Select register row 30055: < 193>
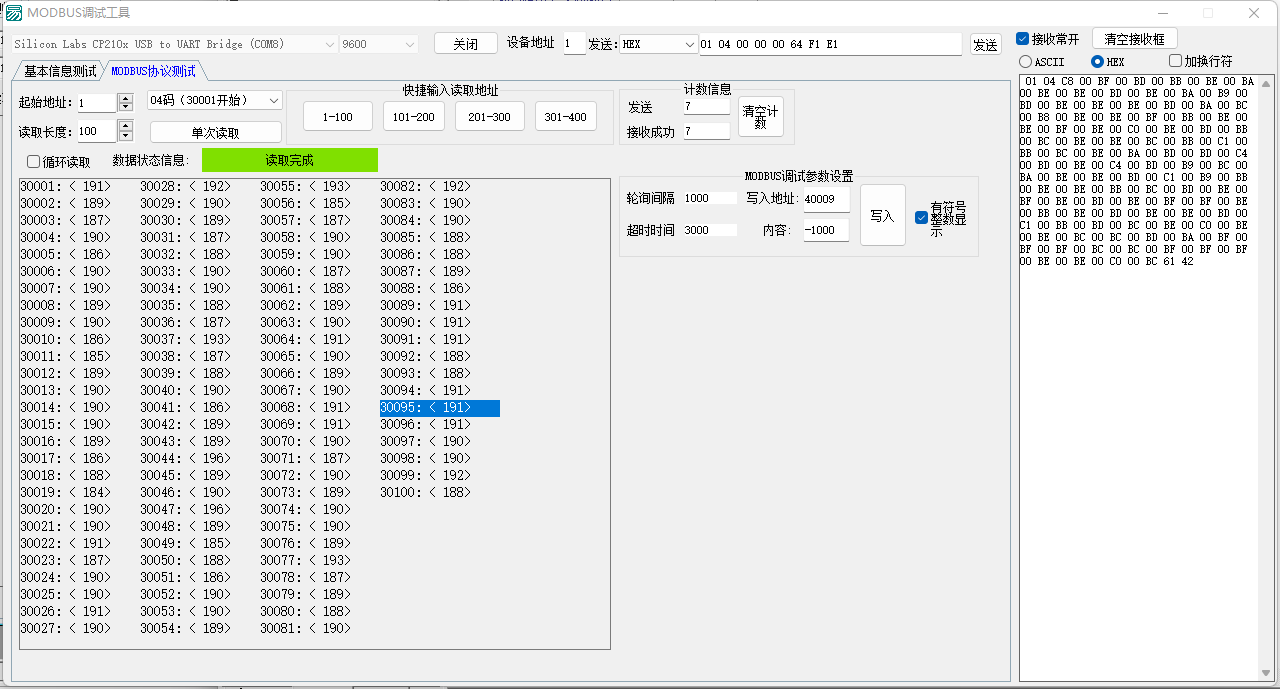The width and height of the screenshot is (1280, 689). pyautogui.click(x=306, y=187)
